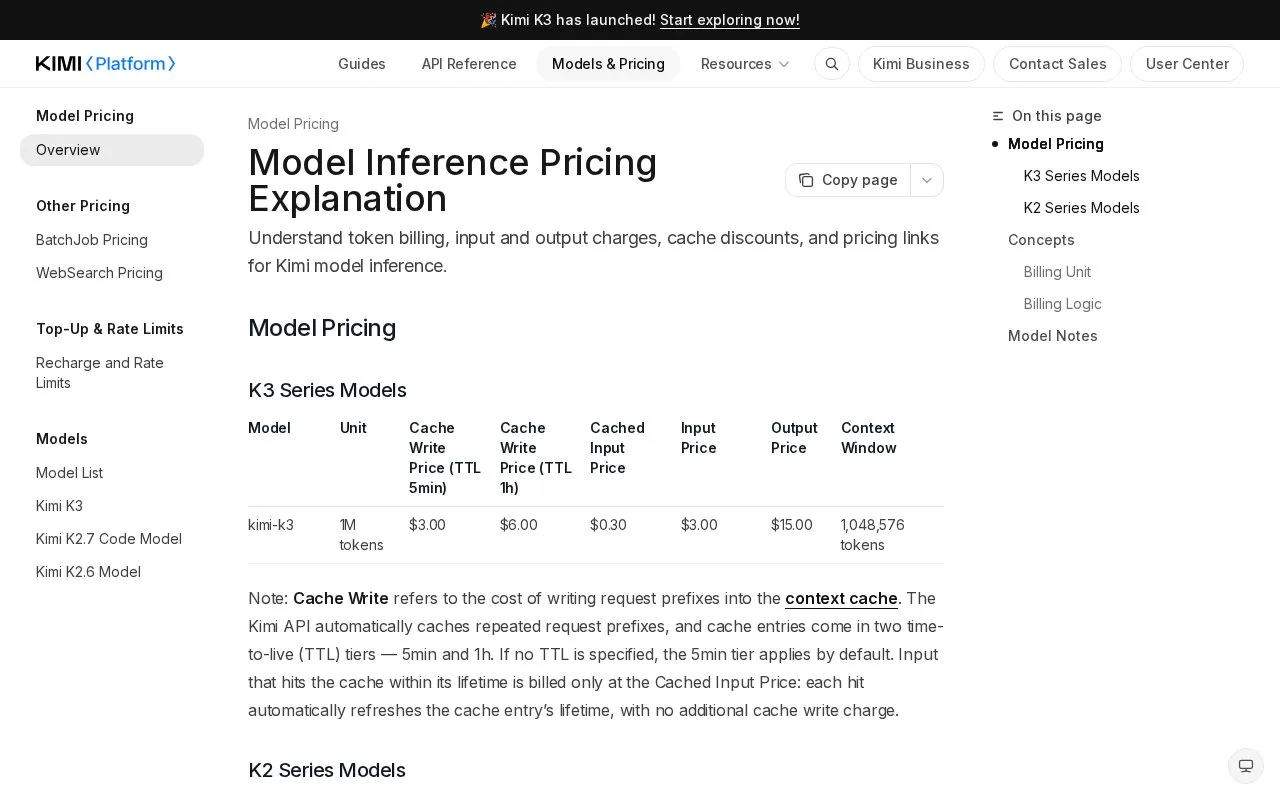1280x800 pixels.
Task: Click the 1,048,576 tokens context cell
Action: [x=872, y=535]
